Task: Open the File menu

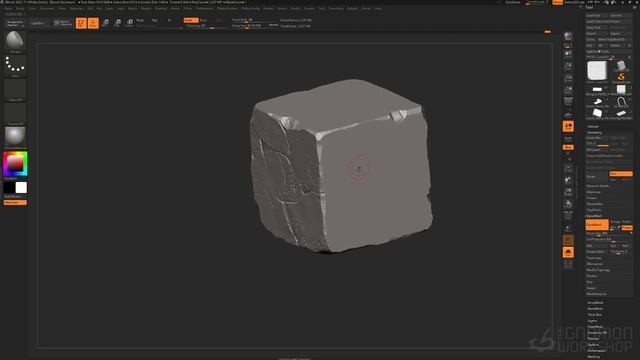Action: pos(99,8)
